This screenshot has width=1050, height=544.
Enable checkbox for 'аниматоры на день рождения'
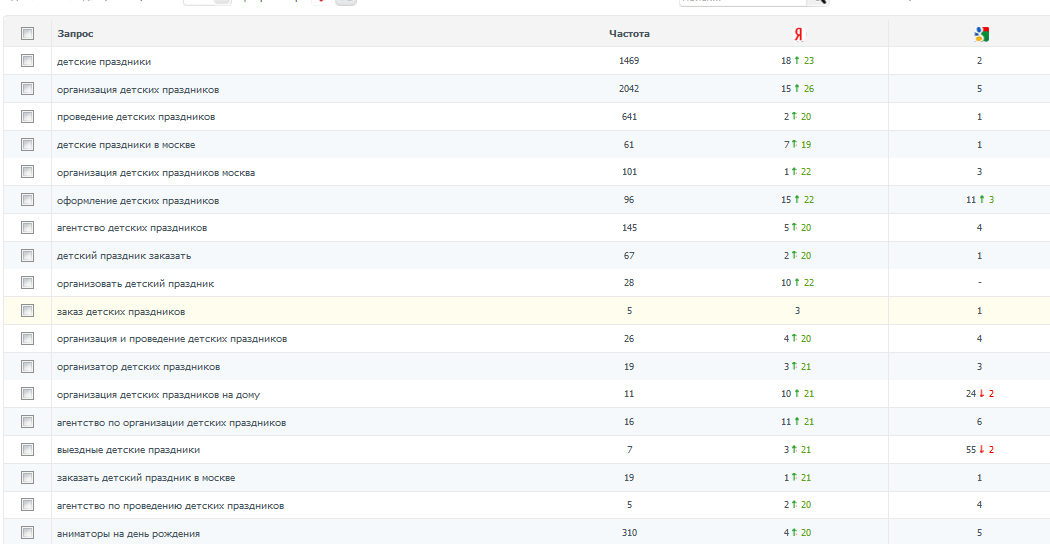[28, 533]
